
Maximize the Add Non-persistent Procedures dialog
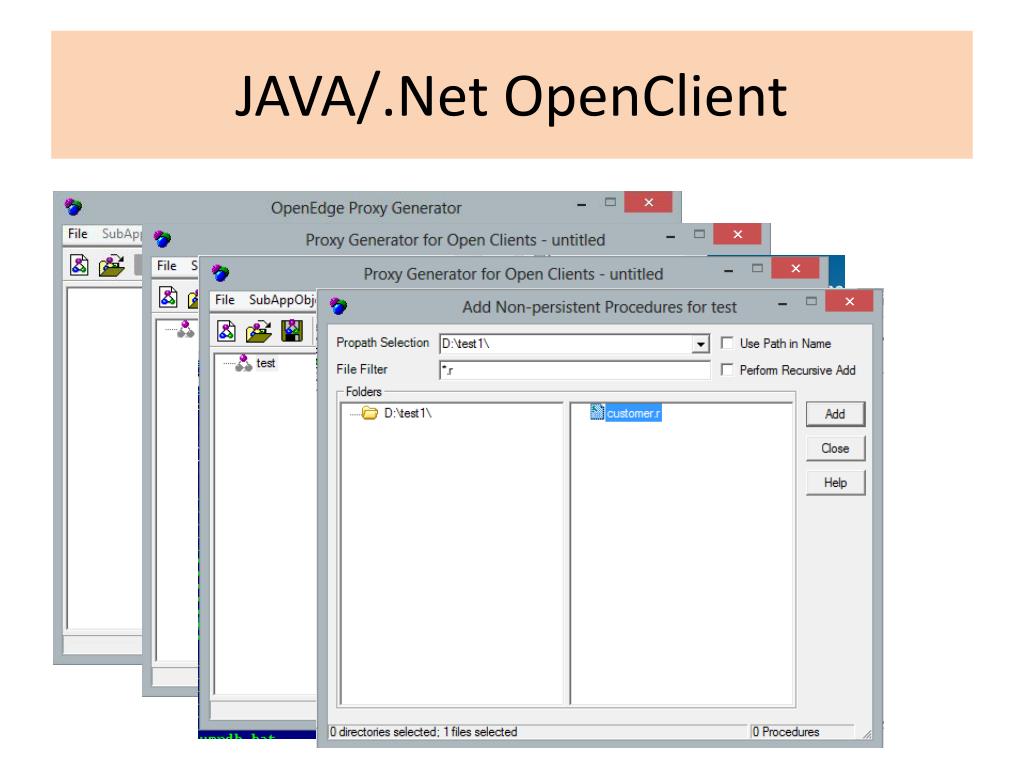pyautogui.click(x=811, y=301)
